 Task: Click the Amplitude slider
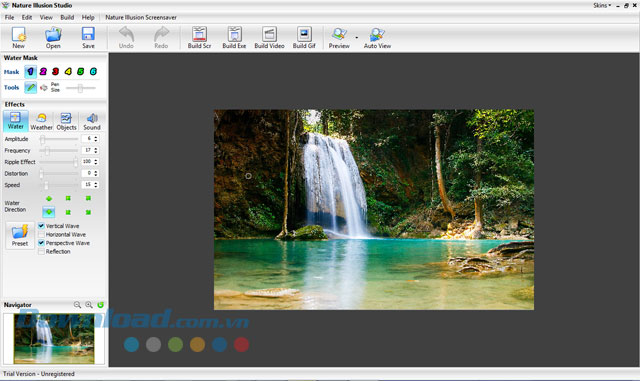[x=59, y=139]
